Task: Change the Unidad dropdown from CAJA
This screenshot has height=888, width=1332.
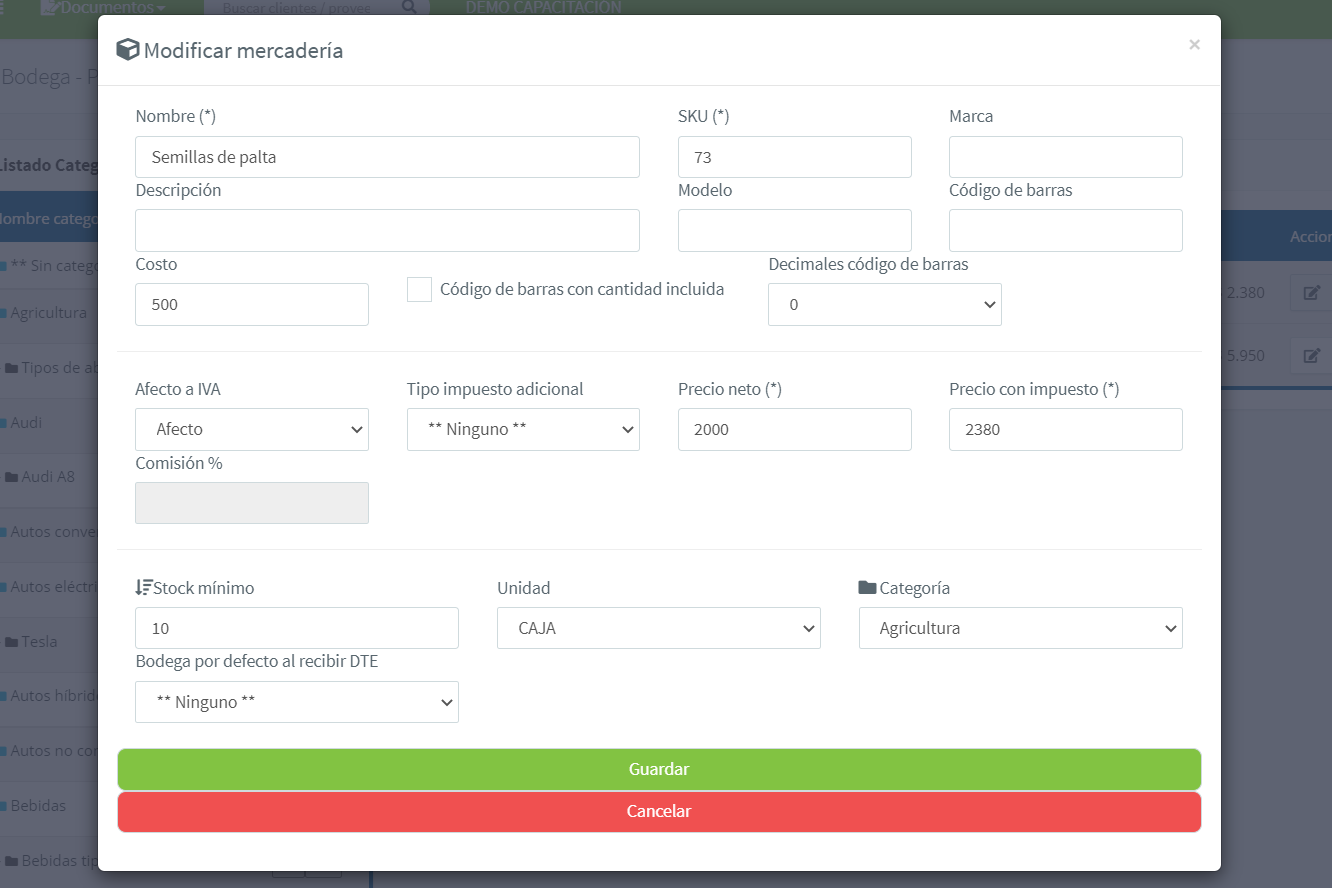Action: point(658,629)
